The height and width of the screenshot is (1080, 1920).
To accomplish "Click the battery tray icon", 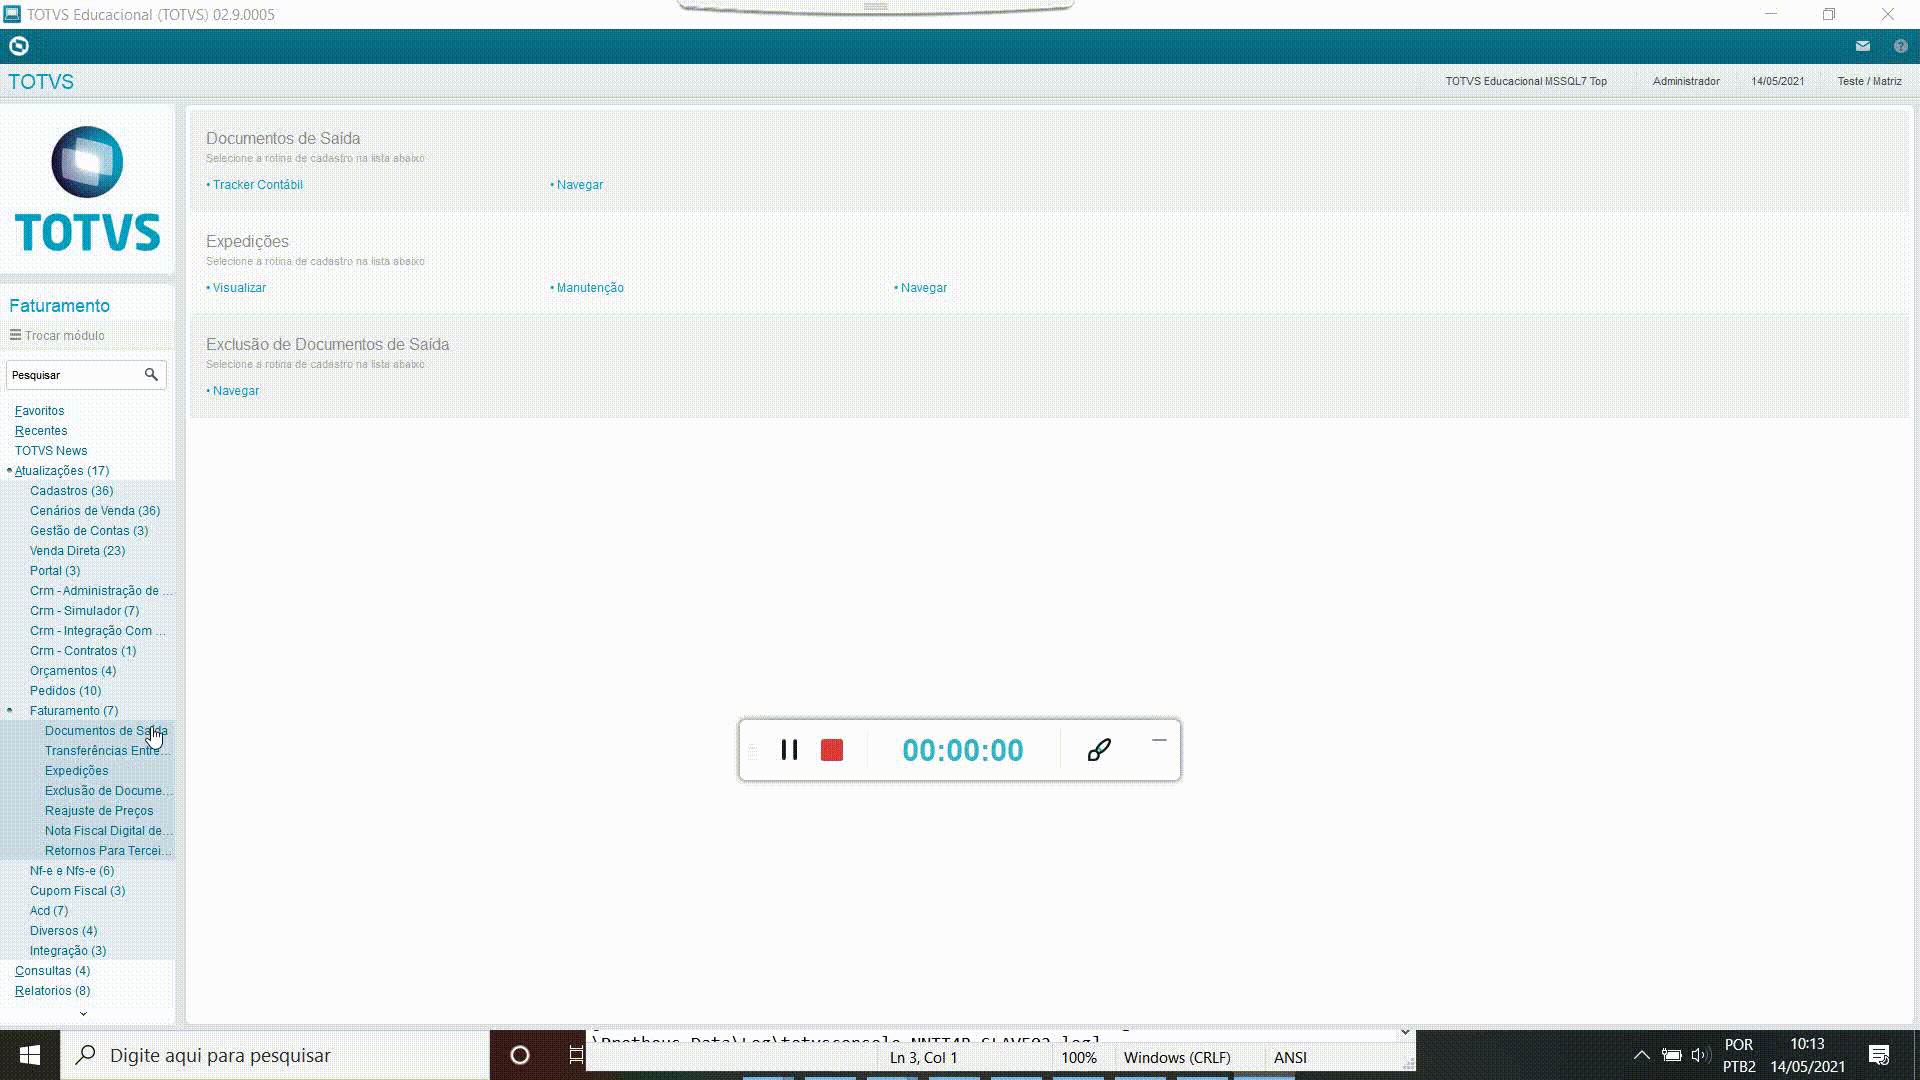I will click(x=1671, y=1055).
